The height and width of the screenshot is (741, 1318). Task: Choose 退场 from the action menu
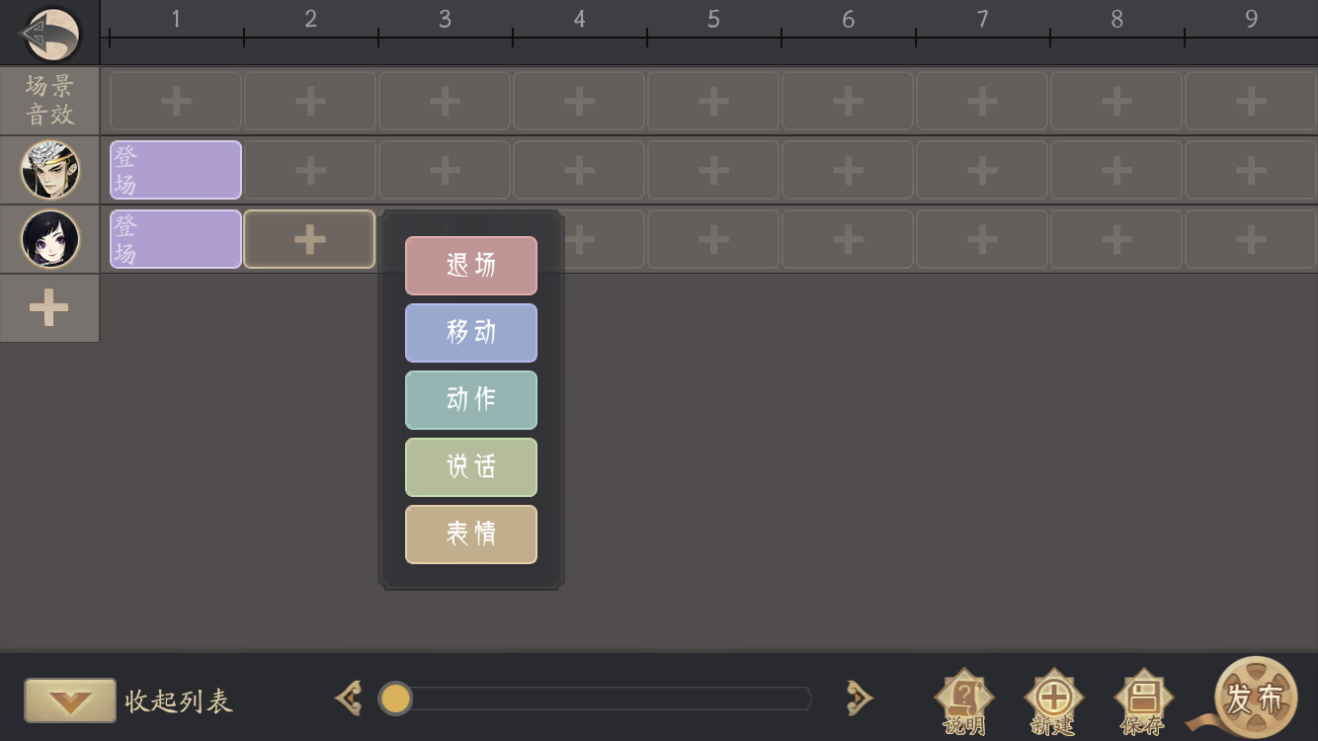(471, 265)
